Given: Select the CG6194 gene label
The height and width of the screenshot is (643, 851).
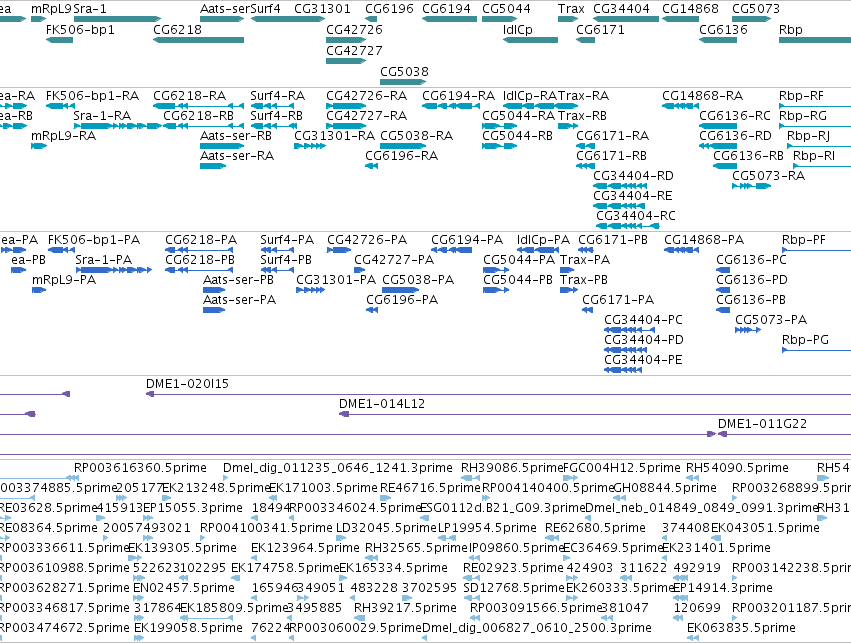Looking at the screenshot, I should pos(446,9).
